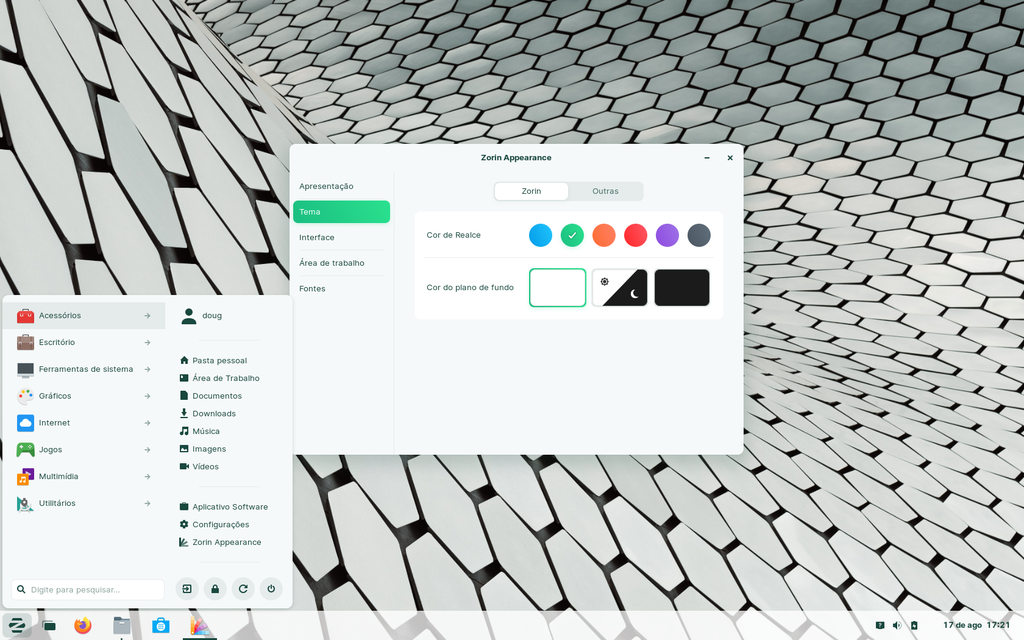Open the Files manager in taskbar
Screen dimensions: 1024x640
click(121, 626)
